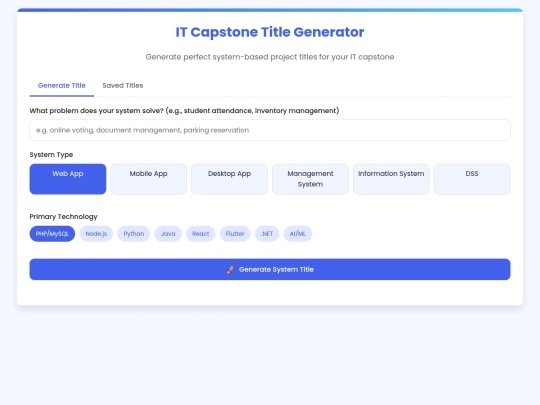Choose Node.js as primary technology
This screenshot has height=405, width=540.
tap(96, 234)
